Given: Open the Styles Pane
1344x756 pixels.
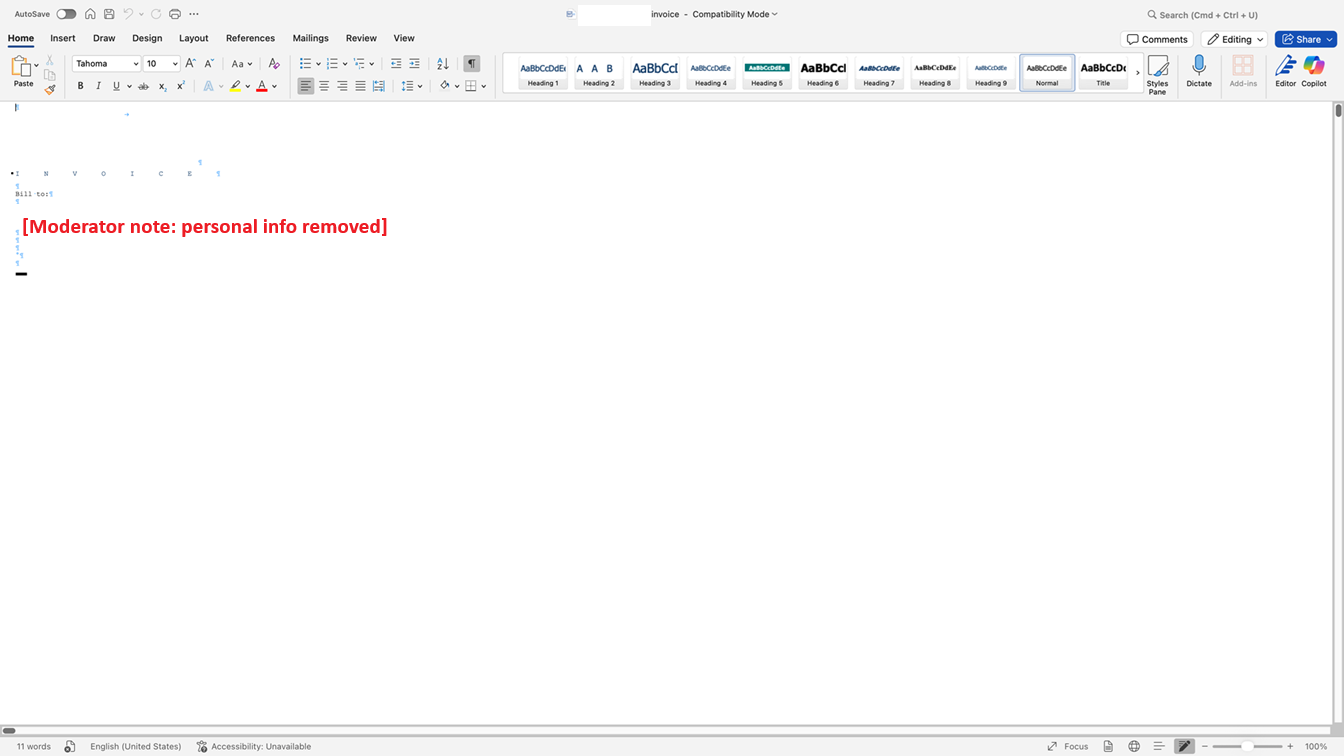Looking at the screenshot, I should pyautogui.click(x=1157, y=74).
